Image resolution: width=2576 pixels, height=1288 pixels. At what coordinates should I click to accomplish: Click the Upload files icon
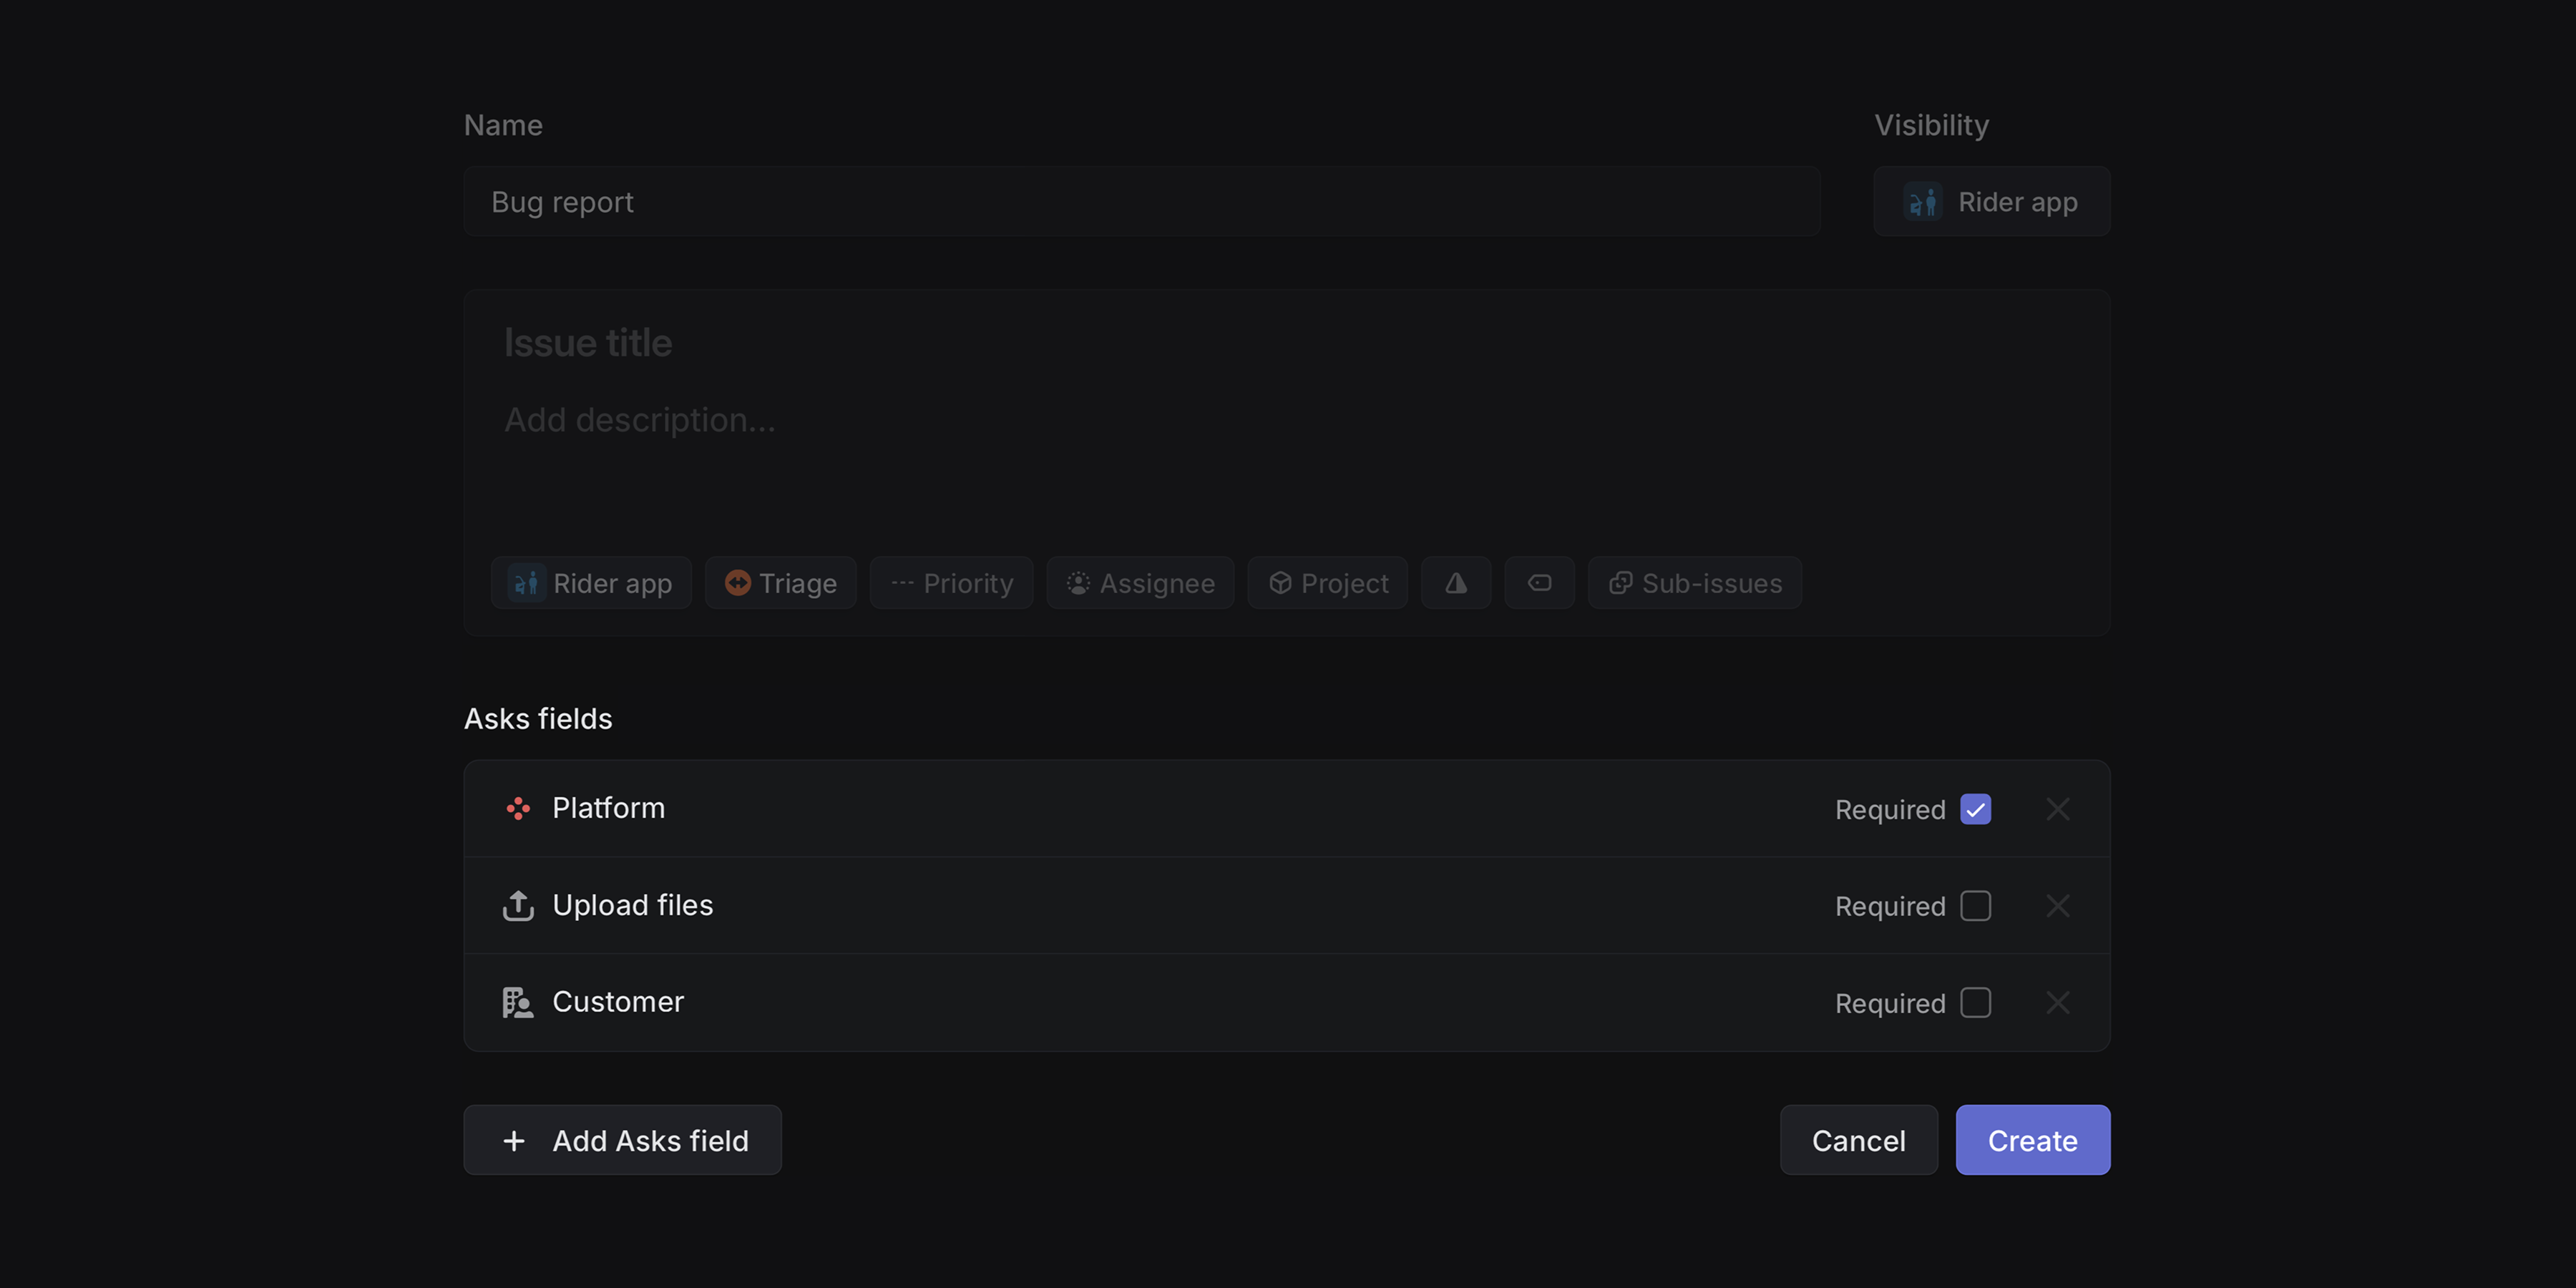click(x=517, y=905)
